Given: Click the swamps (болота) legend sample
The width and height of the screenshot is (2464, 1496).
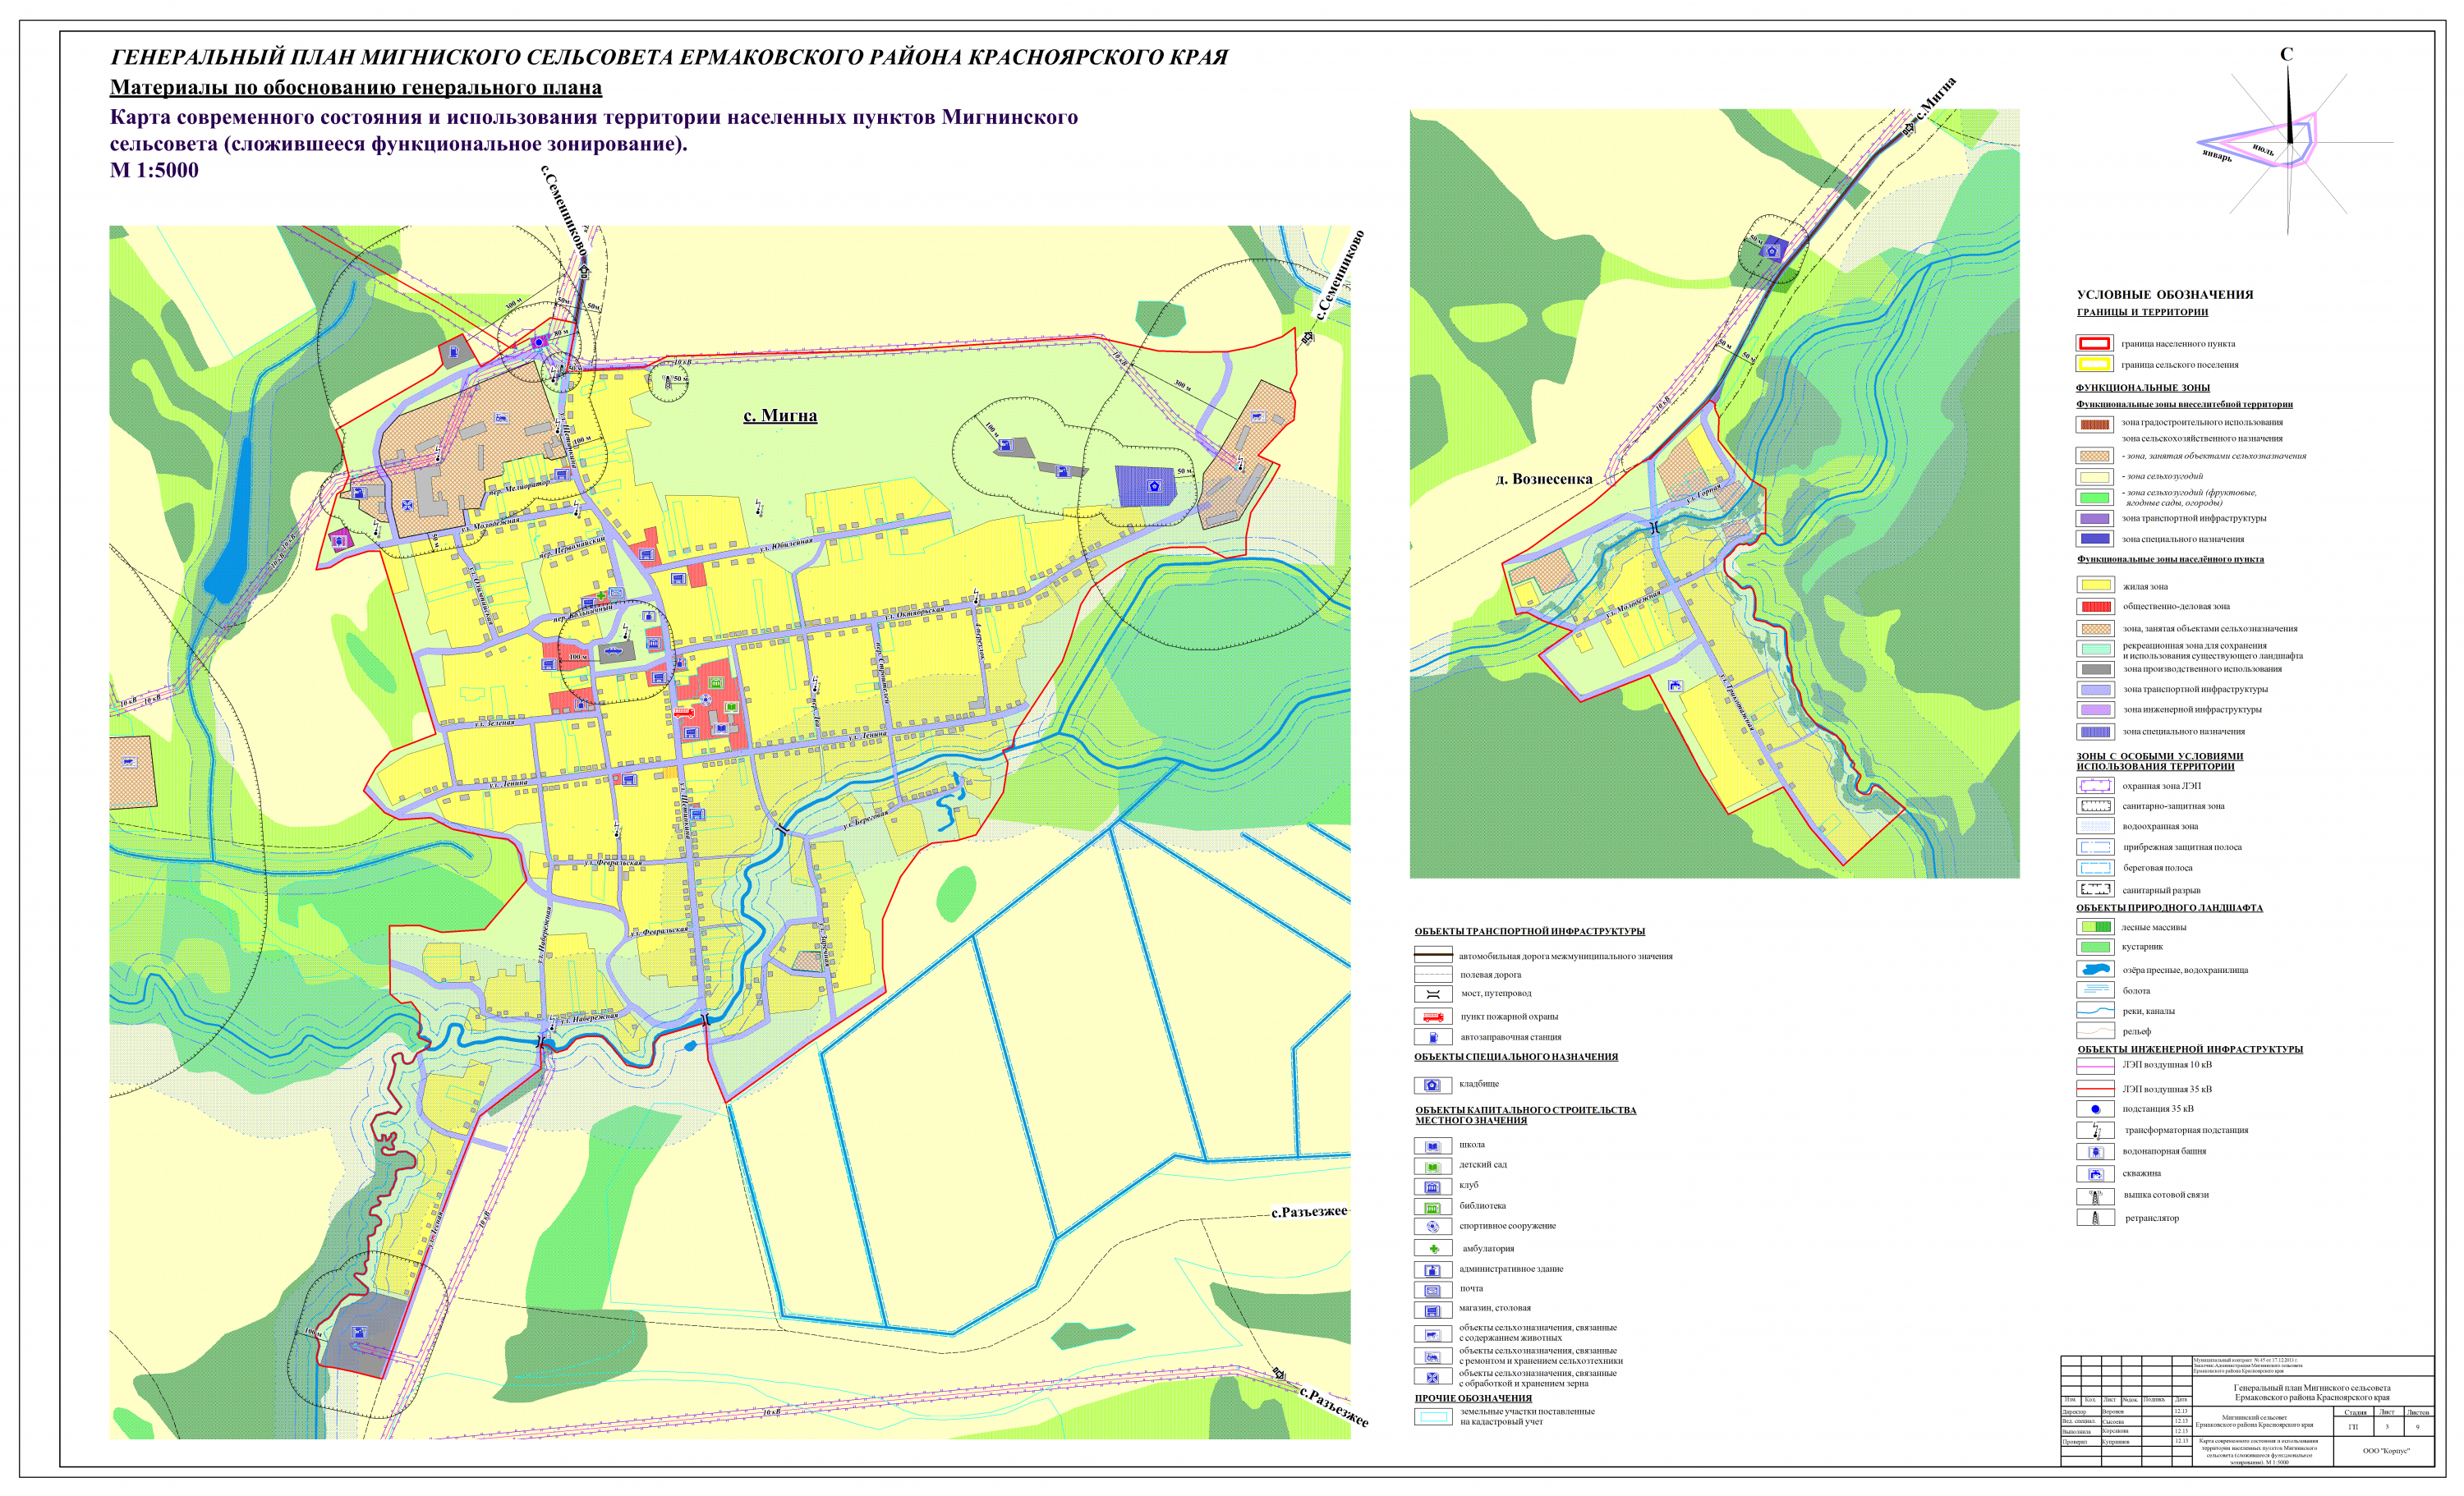Looking at the screenshot, I should pos(2095,990).
